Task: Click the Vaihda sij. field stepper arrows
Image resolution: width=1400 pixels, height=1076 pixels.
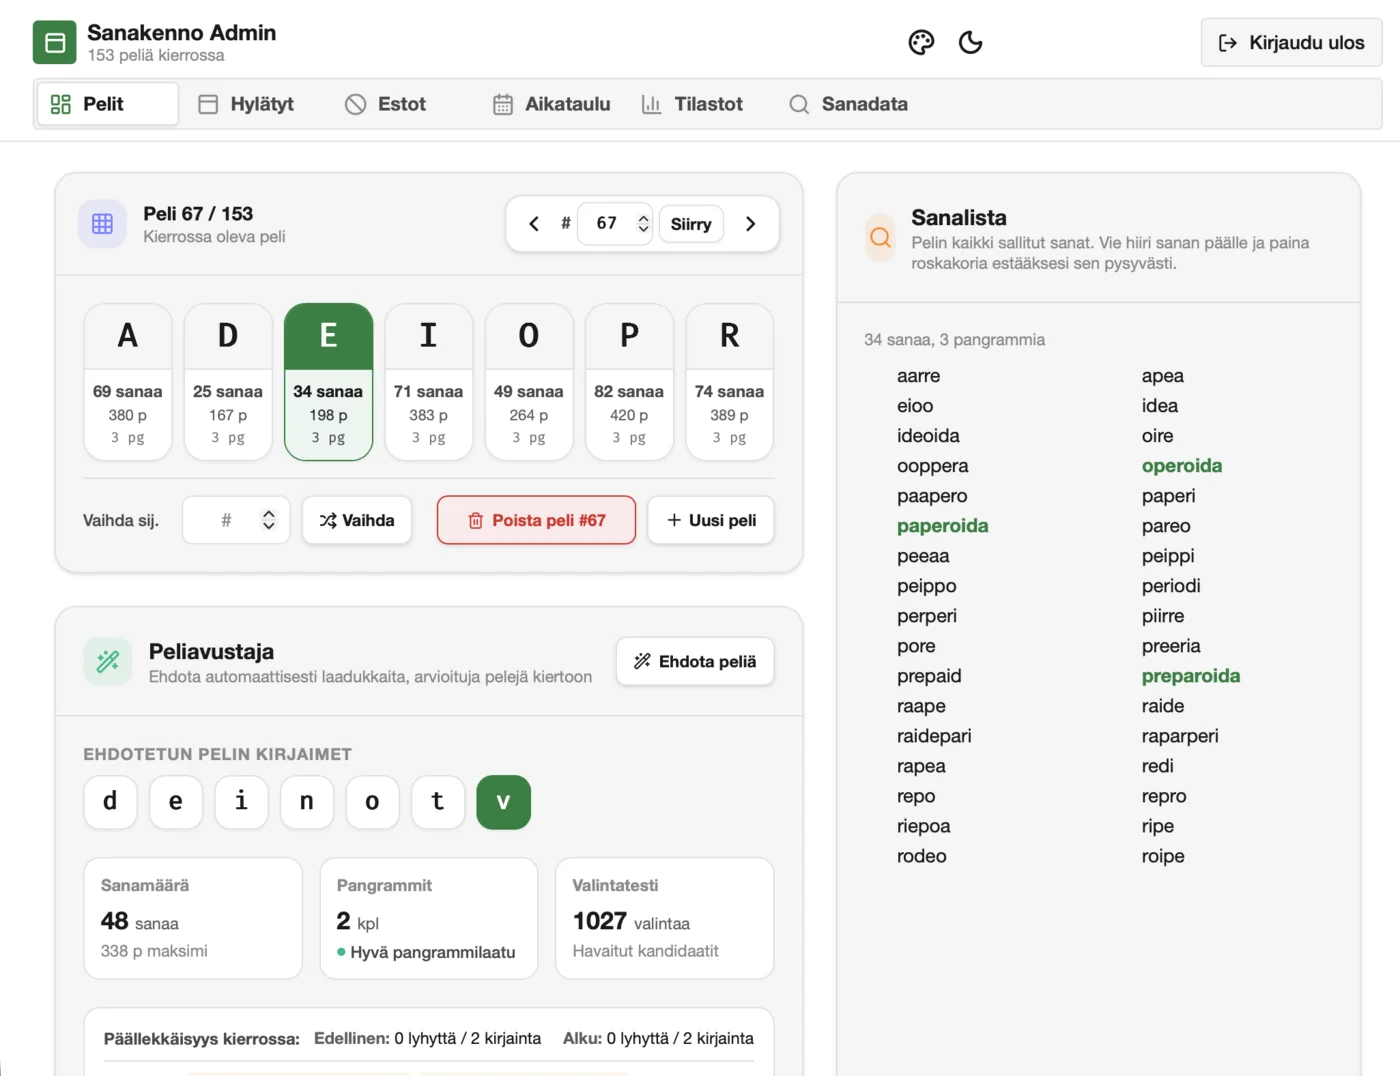Action: [268, 520]
